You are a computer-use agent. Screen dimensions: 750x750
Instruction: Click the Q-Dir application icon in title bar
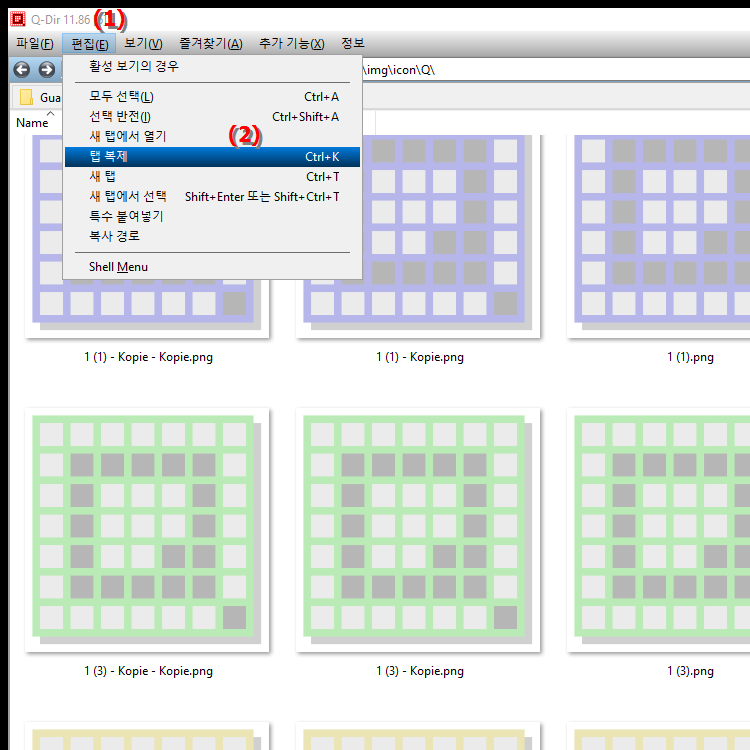(18, 19)
